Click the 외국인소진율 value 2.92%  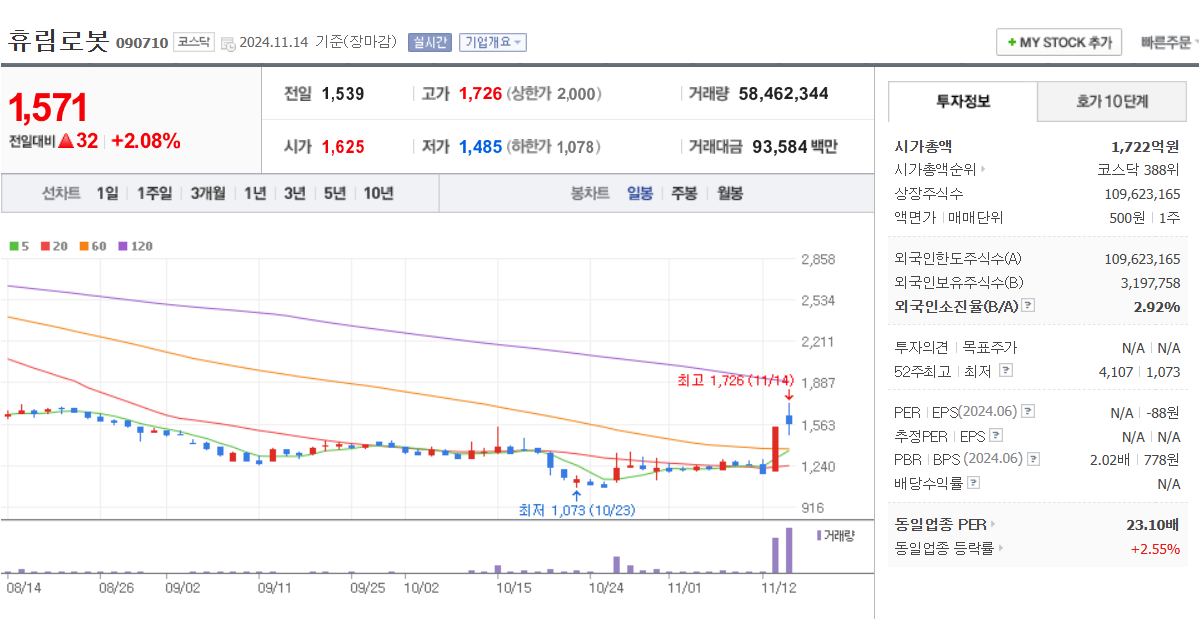click(x=1156, y=306)
